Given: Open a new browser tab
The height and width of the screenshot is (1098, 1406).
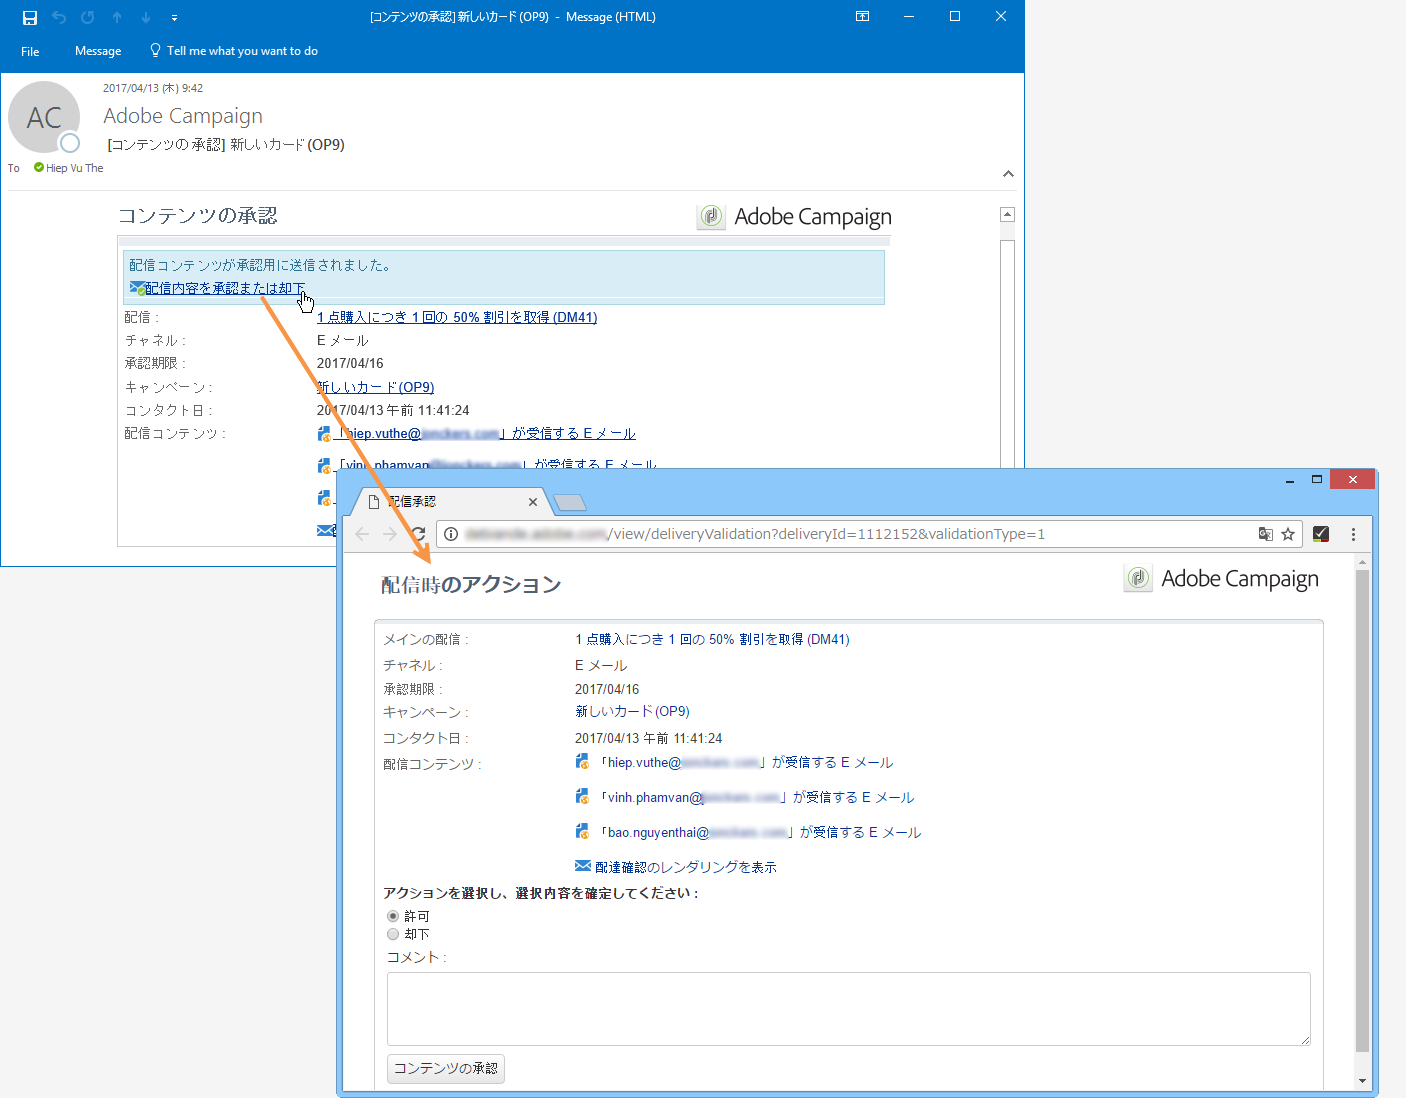Looking at the screenshot, I should (x=570, y=502).
